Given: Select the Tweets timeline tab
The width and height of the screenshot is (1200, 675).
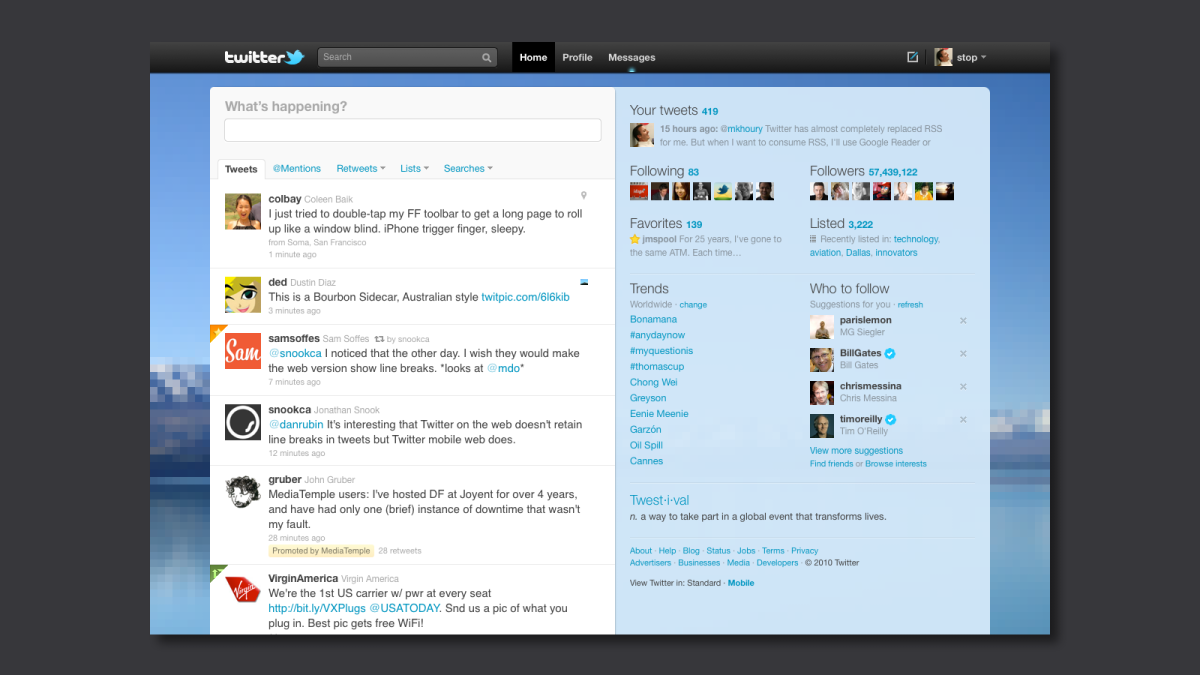Looking at the screenshot, I should (241, 169).
